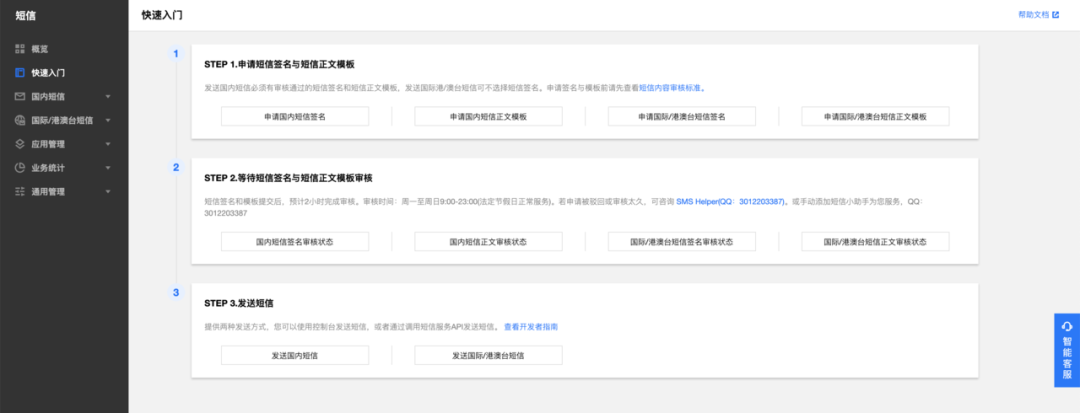Click the 国内短信 envelope icon
The height and width of the screenshot is (413, 1080).
[x=20, y=96]
